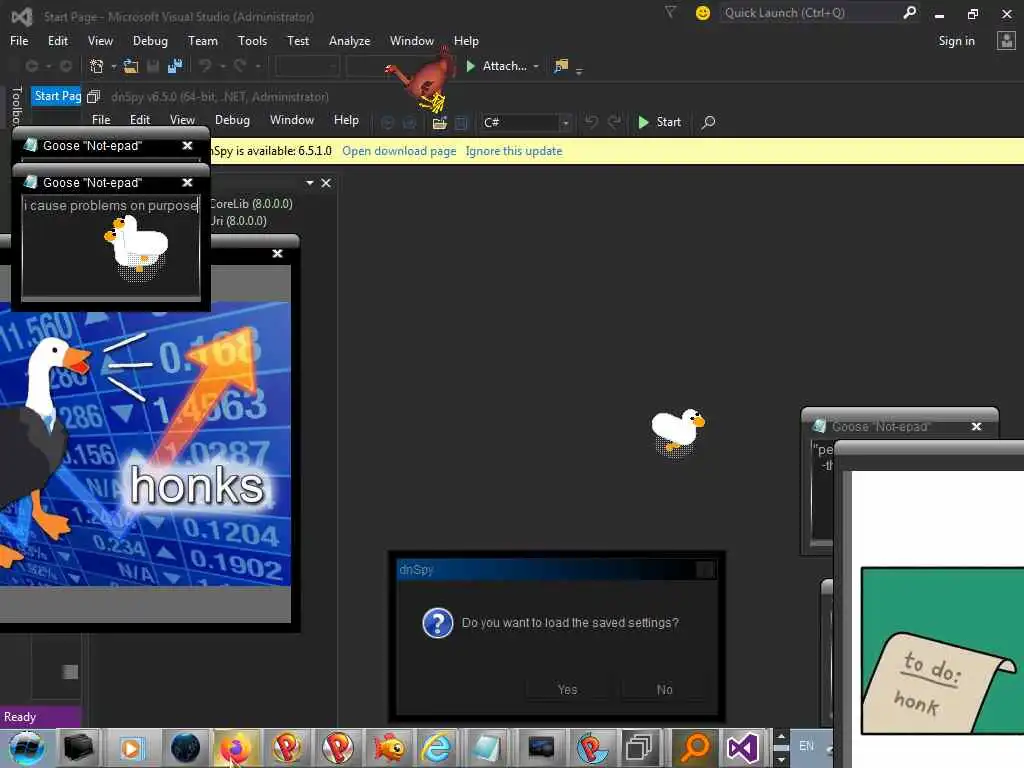This screenshot has width=1024, height=768.
Task: Click the dnSpy redo arrow icon
Action: 615,122
